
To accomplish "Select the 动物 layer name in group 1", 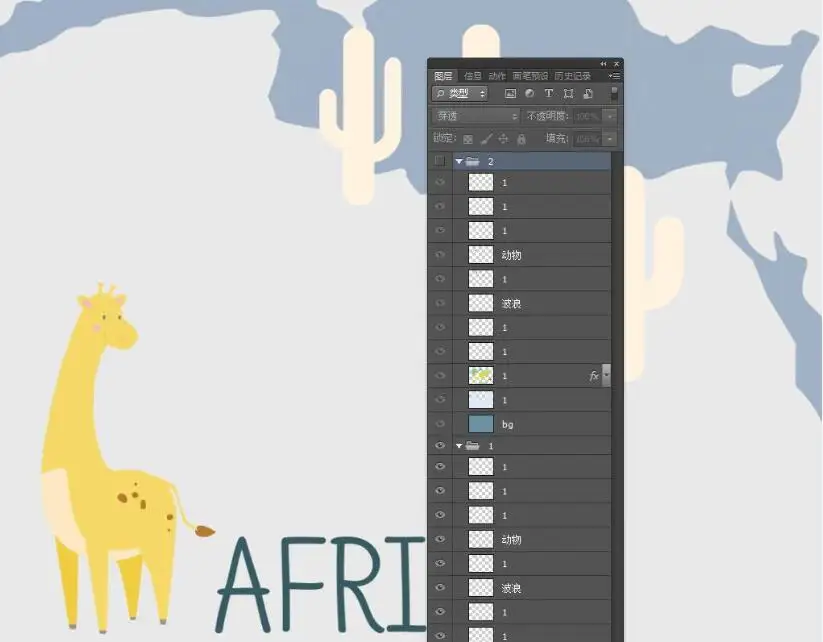I will (511, 540).
